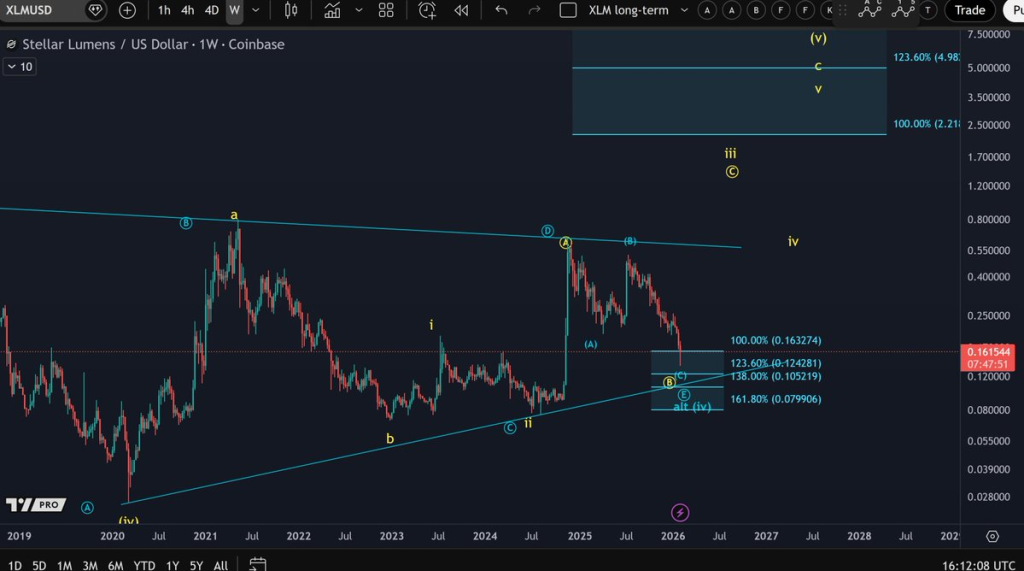This screenshot has width=1024, height=571.
Task: Click the first circled A layout shortcut
Action: (707, 10)
